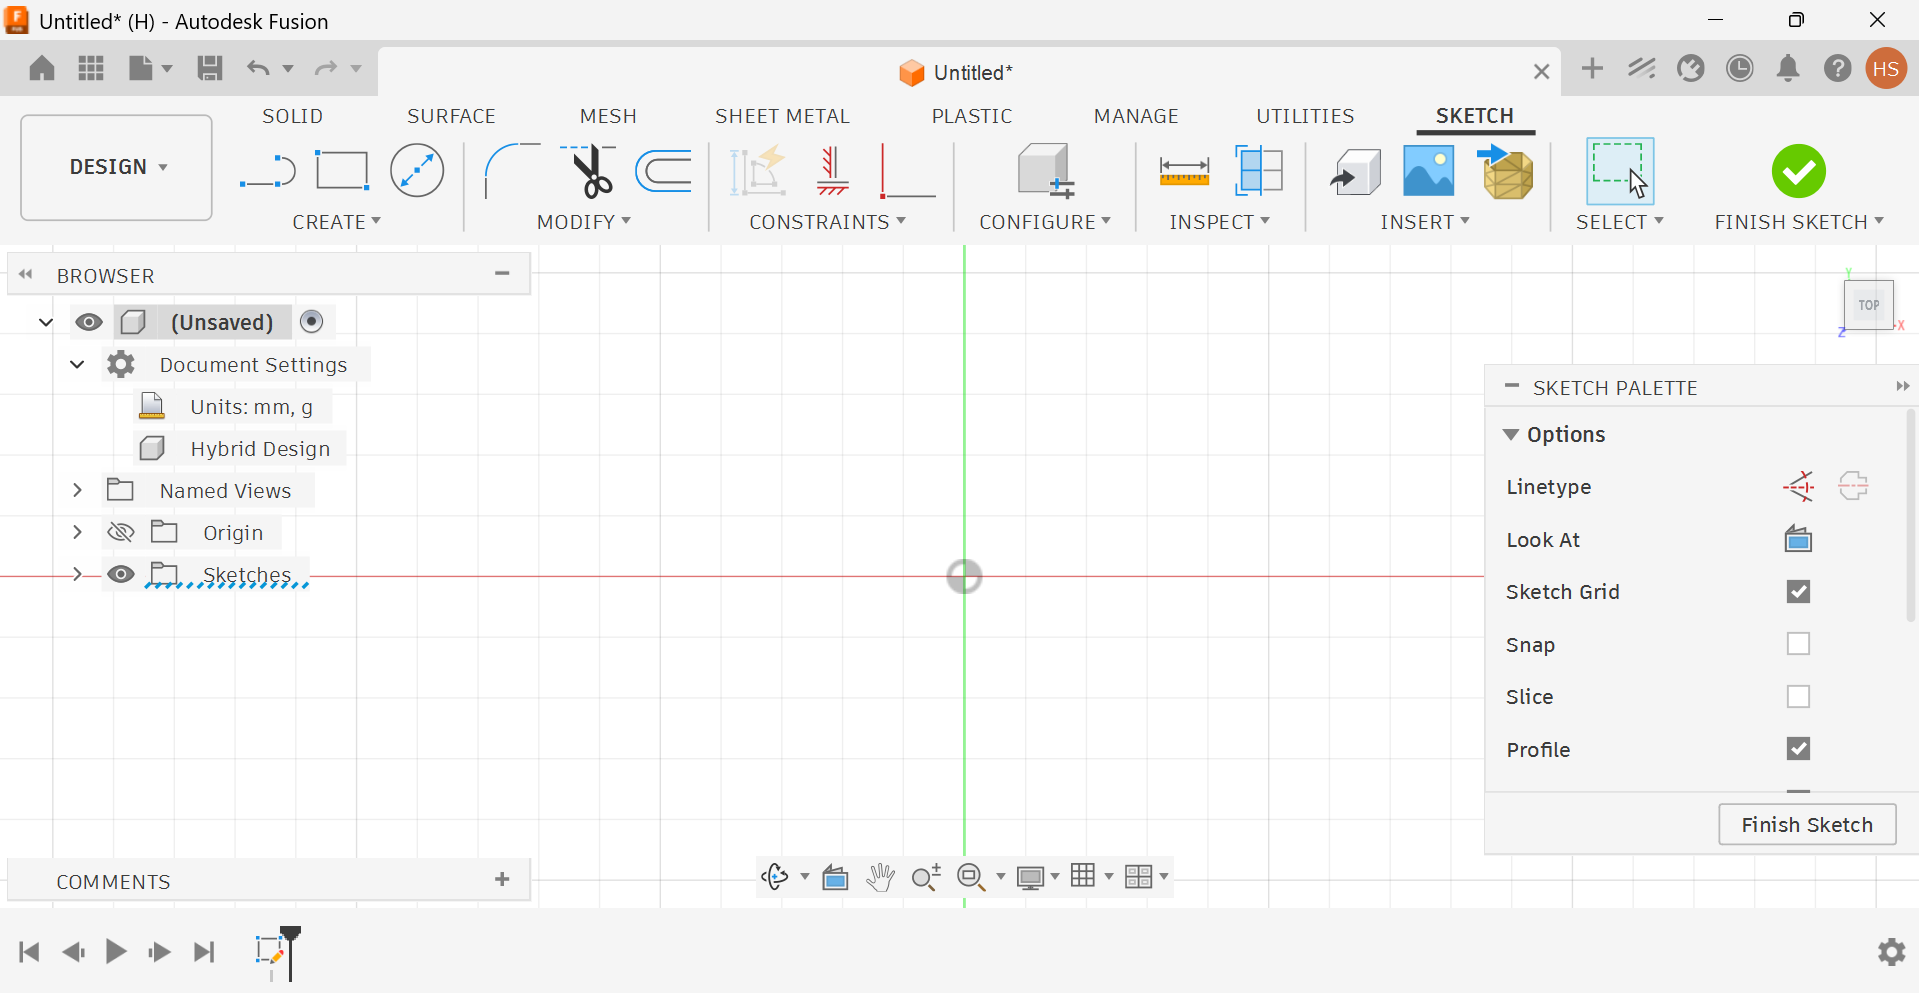
Task: Select the Line sketch tool
Action: click(268, 172)
